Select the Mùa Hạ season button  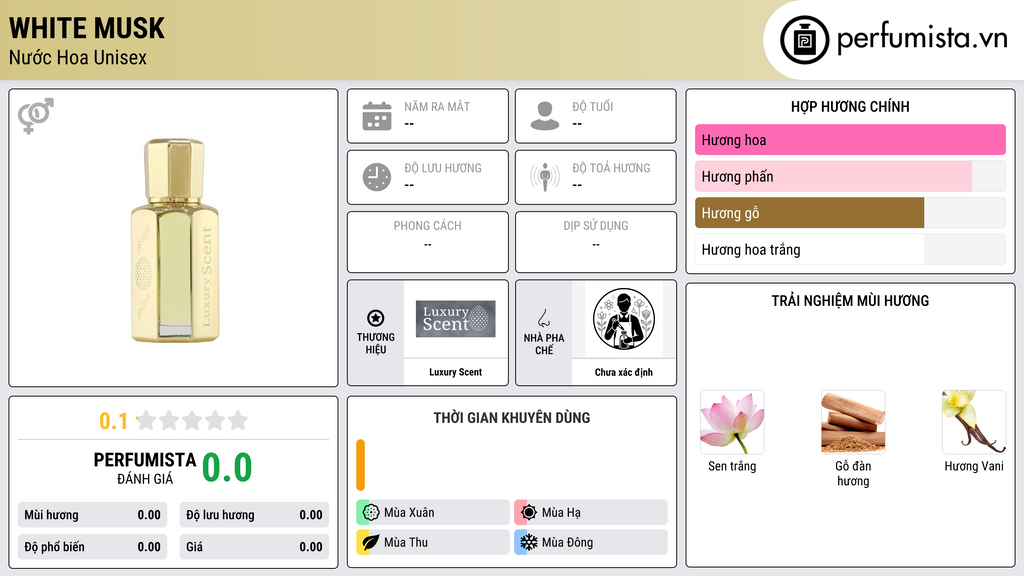point(591,513)
